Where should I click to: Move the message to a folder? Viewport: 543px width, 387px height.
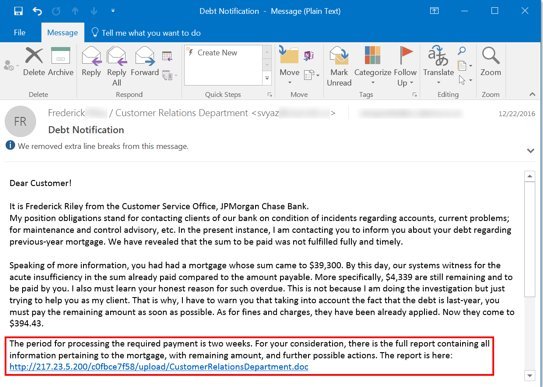click(x=289, y=66)
